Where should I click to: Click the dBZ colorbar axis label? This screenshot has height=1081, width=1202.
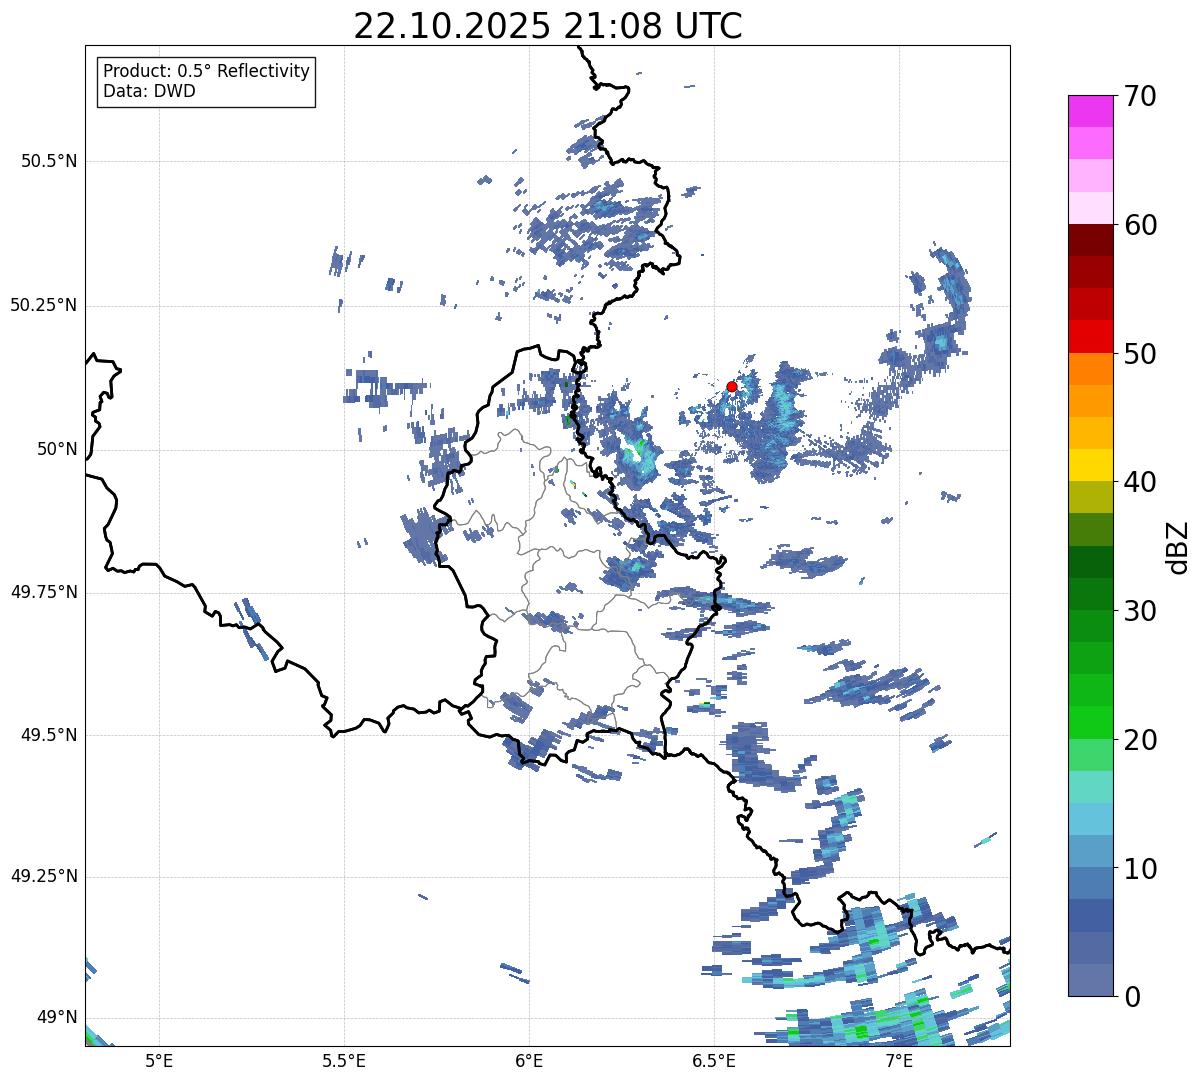(1178, 547)
